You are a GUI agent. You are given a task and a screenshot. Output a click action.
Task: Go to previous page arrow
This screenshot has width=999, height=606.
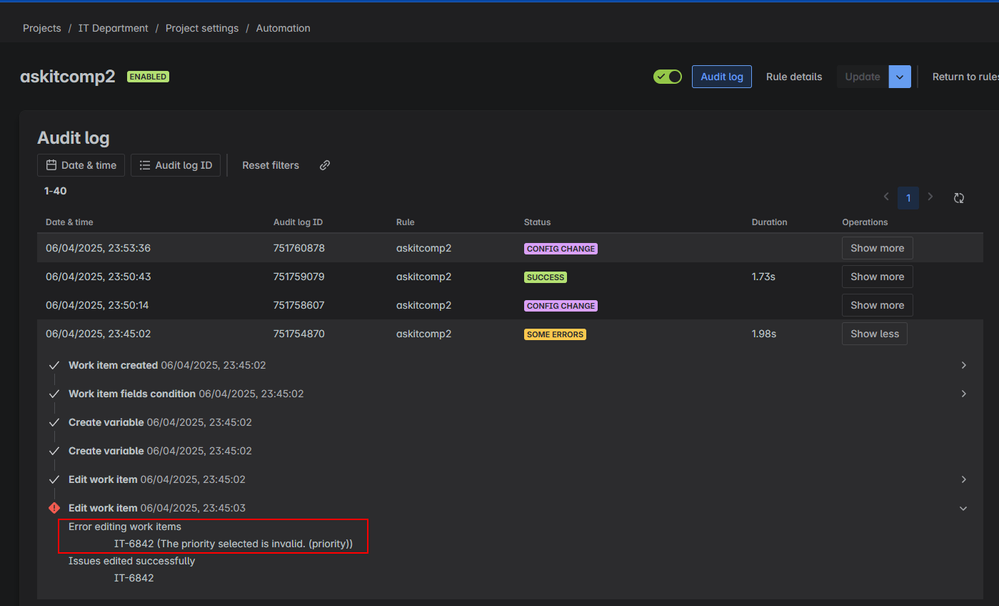pos(886,197)
